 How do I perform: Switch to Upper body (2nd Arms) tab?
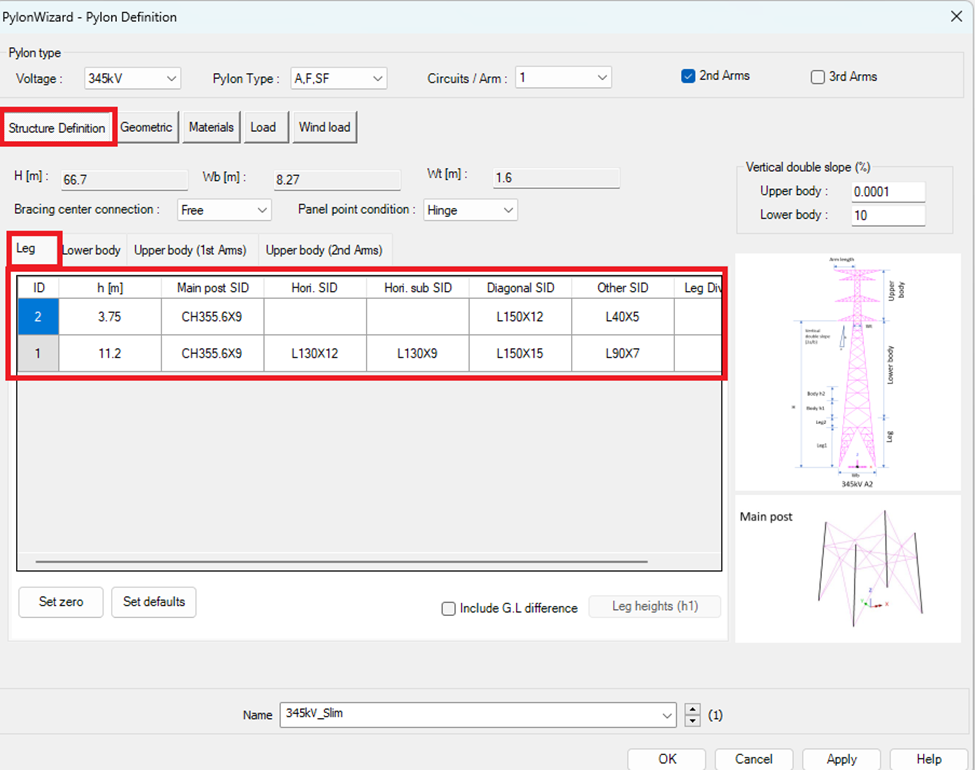pyautogui.click(x=324, y=250)
